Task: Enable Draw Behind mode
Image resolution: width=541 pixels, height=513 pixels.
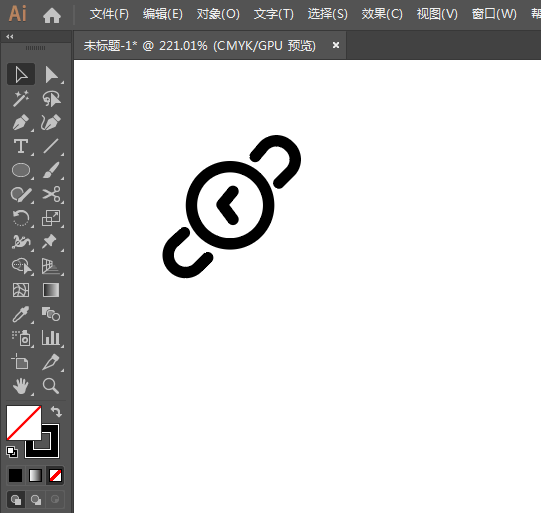Action: (36, 500)
